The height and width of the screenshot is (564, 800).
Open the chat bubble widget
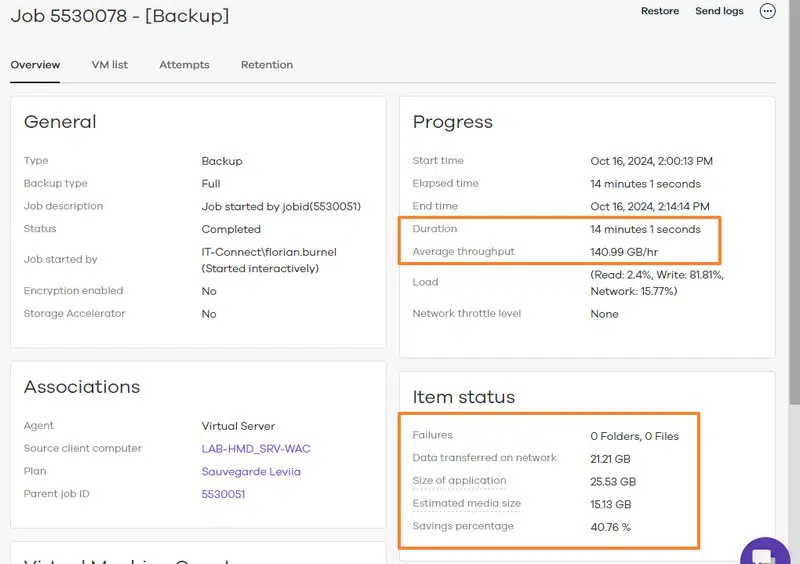(x=765, y=553)
